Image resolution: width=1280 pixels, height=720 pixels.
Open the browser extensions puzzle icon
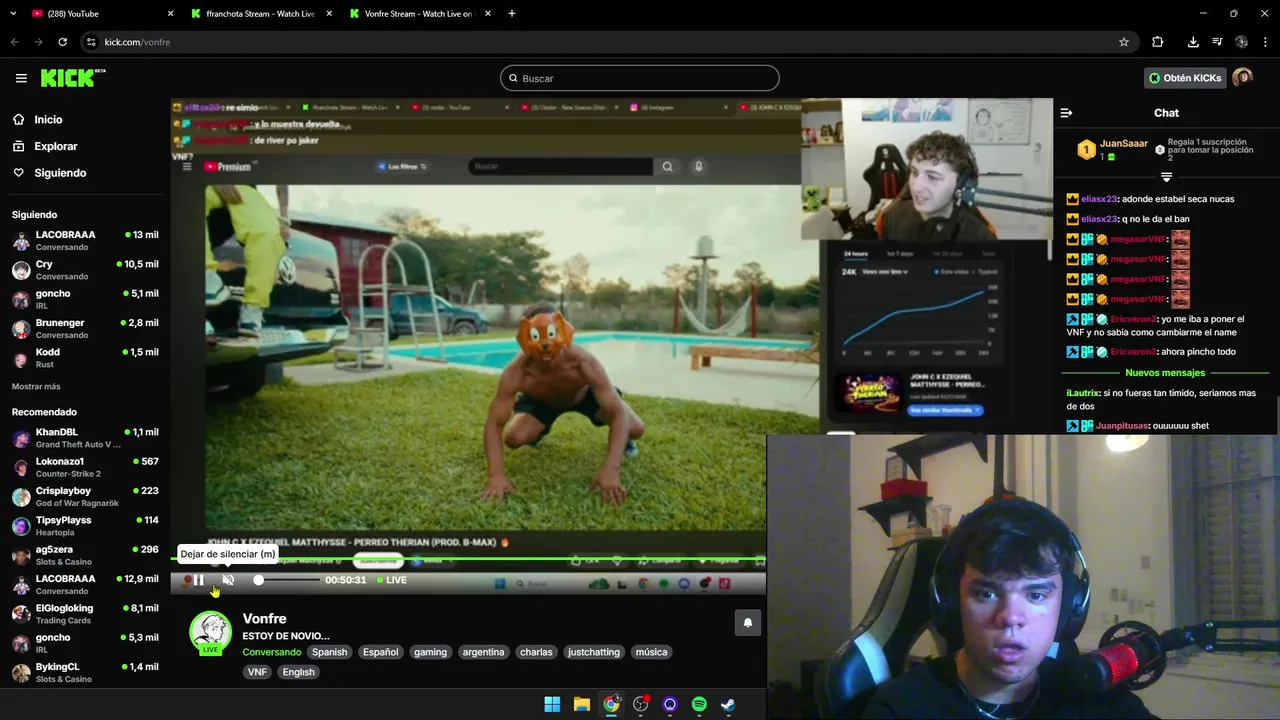pyautogui.click(x=1157, y=42)
